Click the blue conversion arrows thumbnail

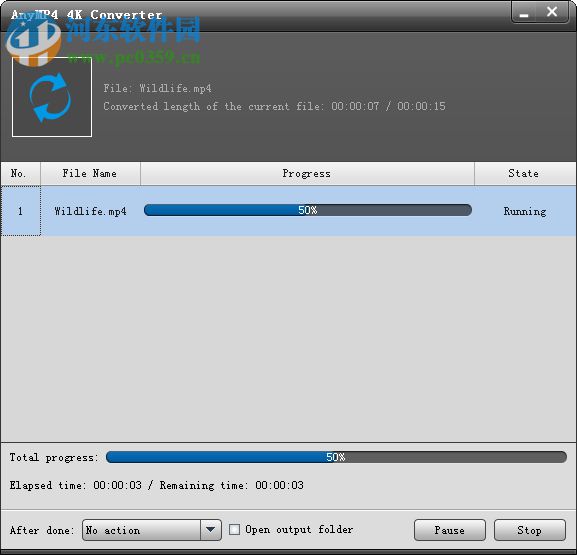(x=52, y=97)
